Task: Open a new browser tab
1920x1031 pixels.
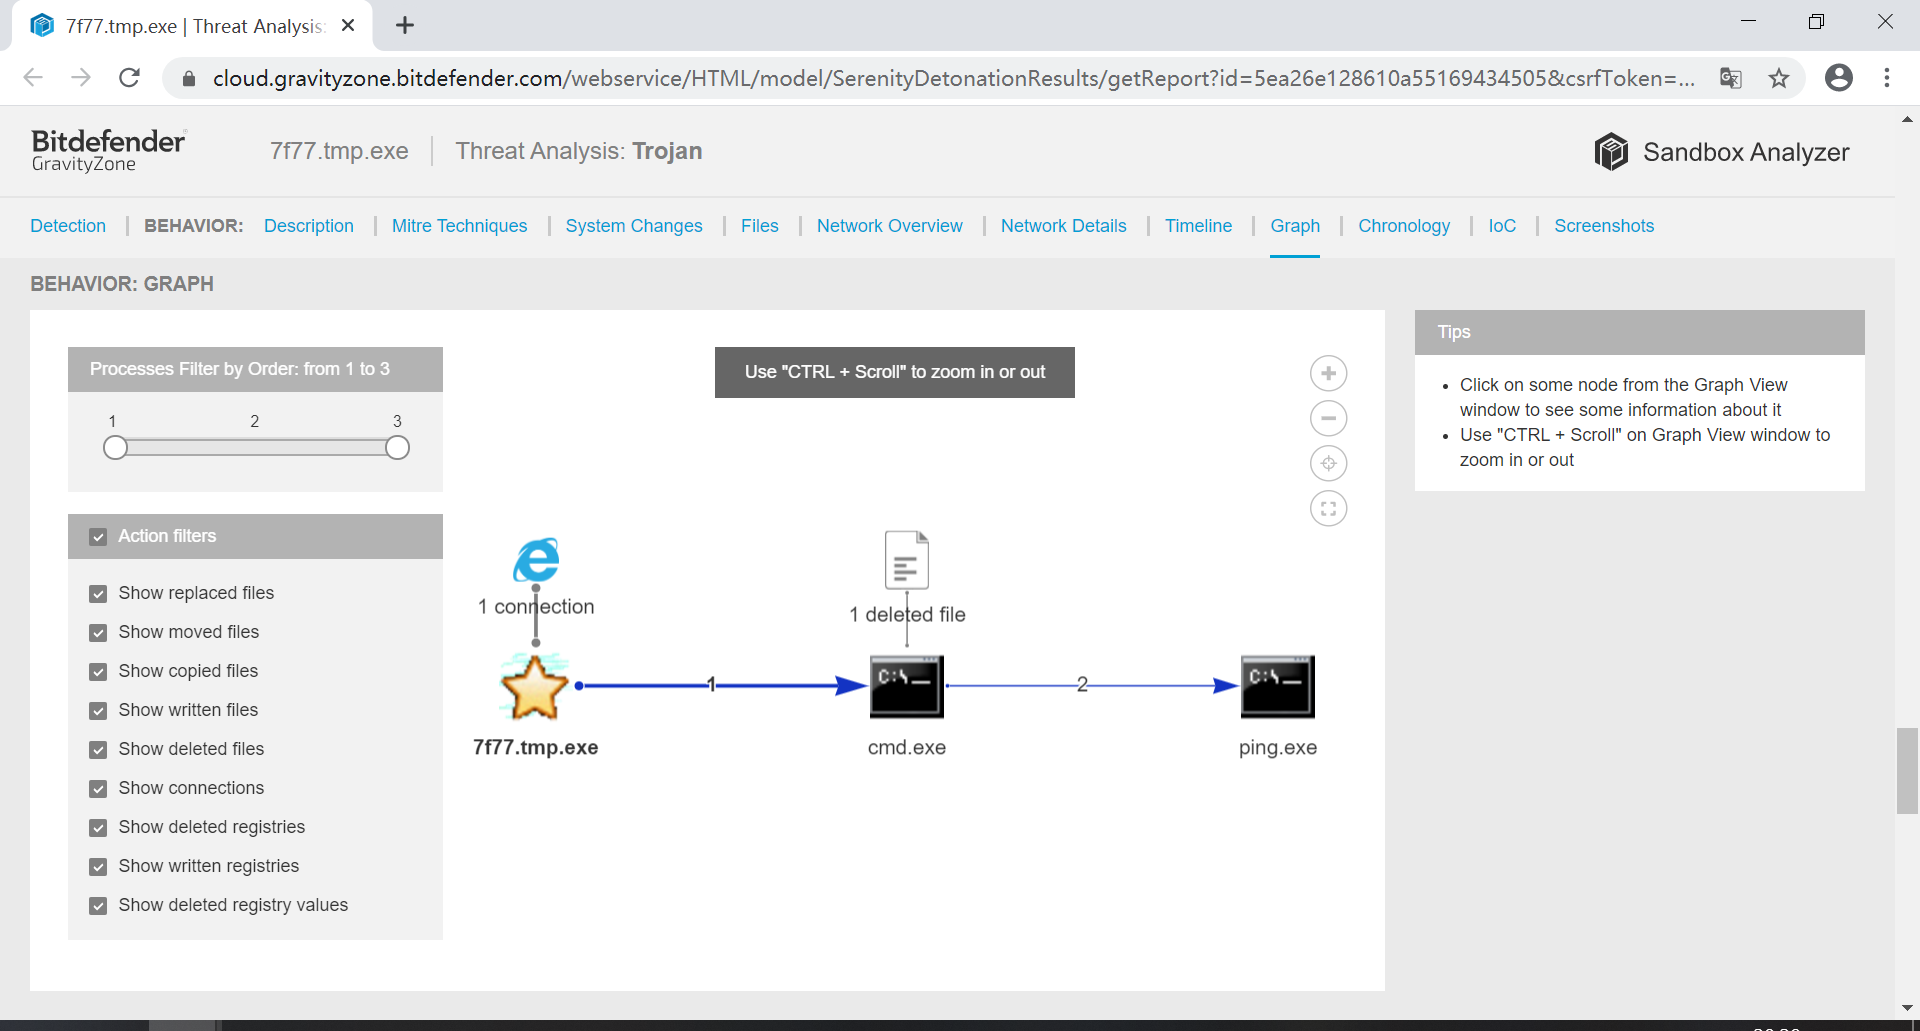Action: point(405,26)
